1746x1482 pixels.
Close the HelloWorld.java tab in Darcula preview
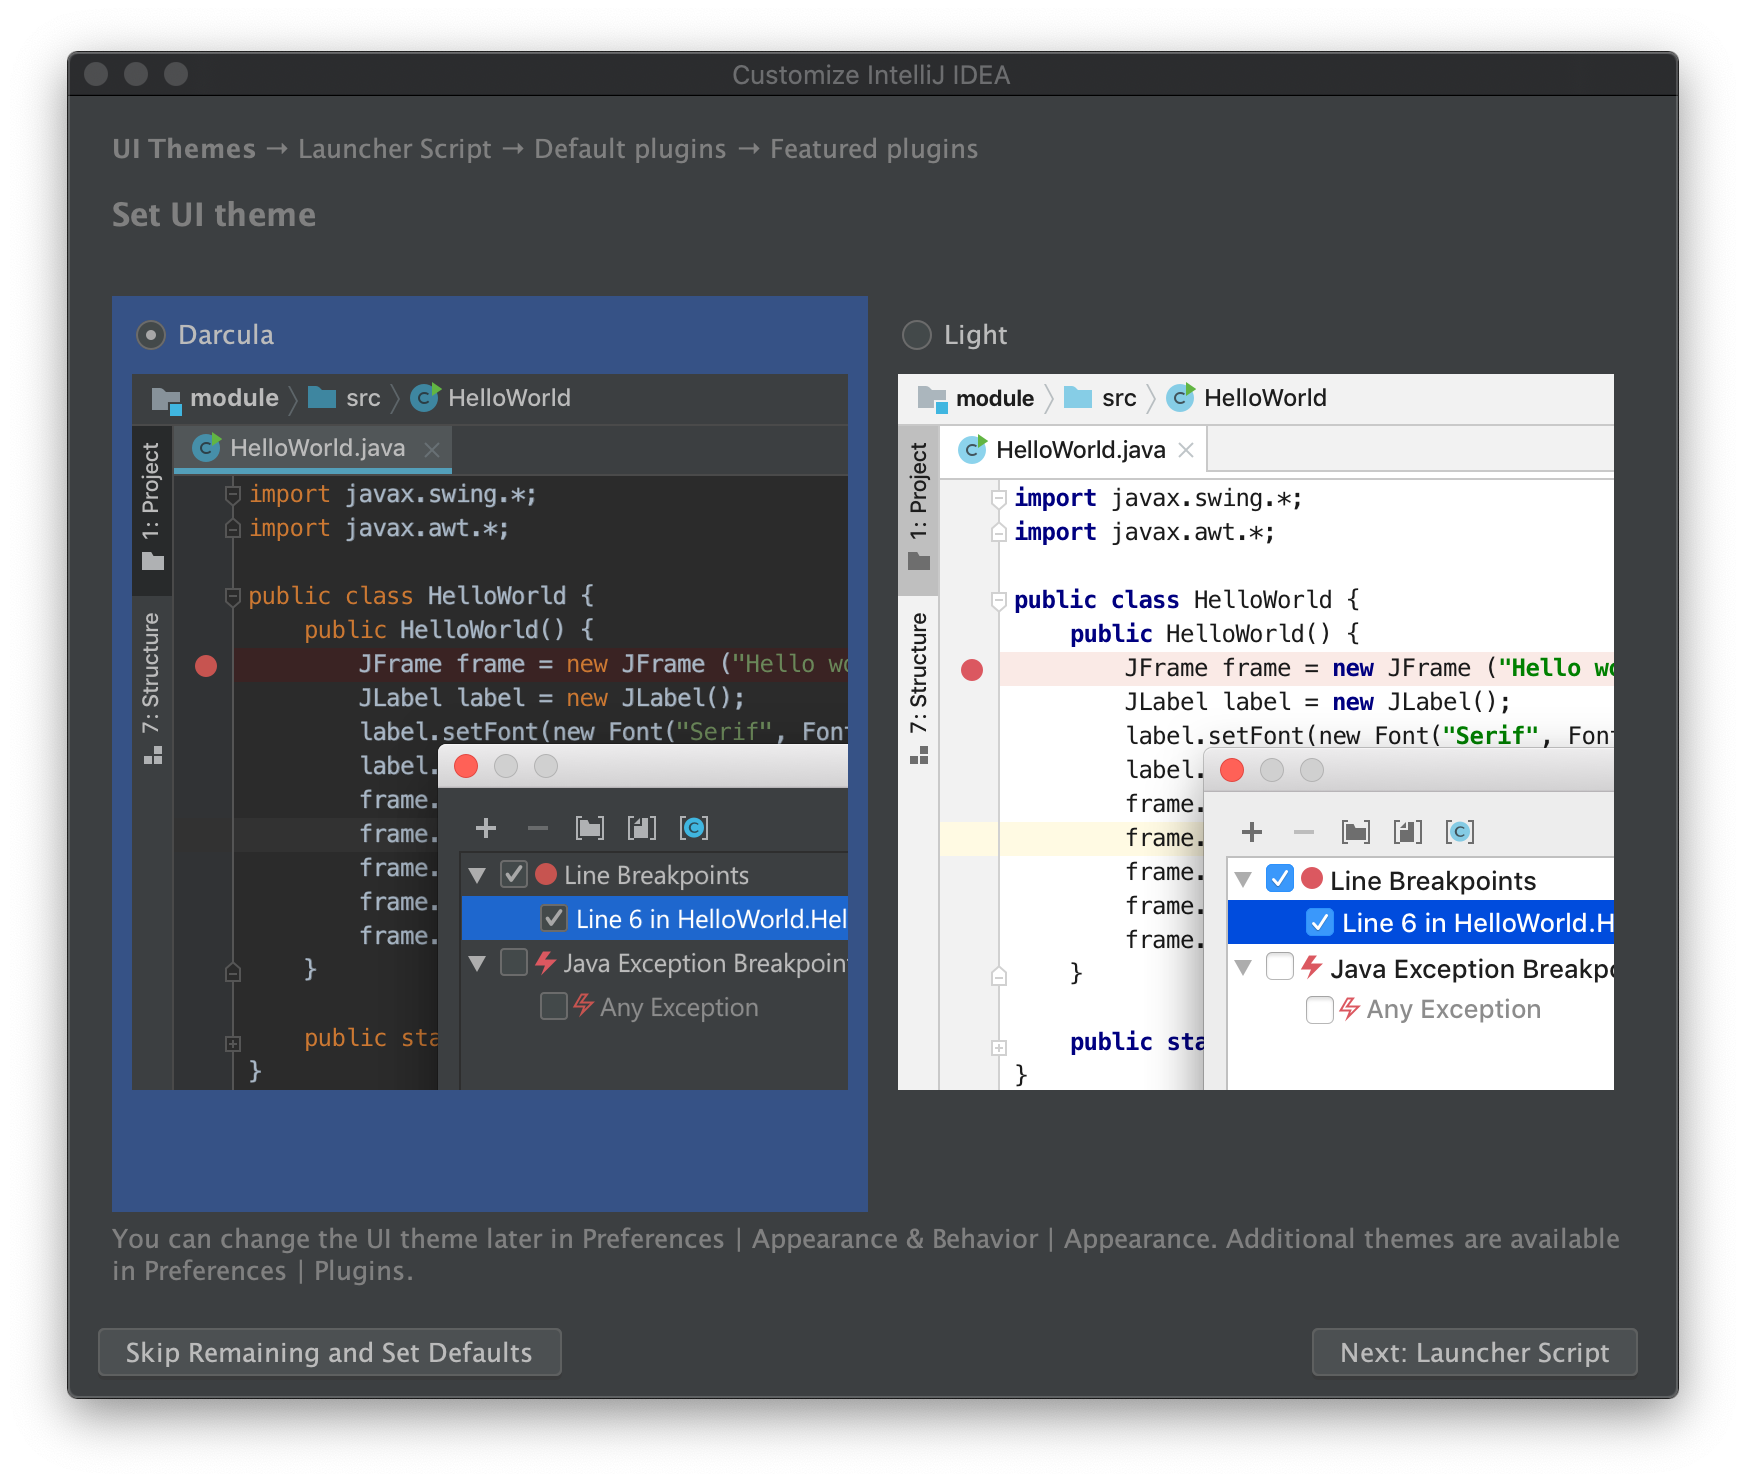(x=432, y=449)
